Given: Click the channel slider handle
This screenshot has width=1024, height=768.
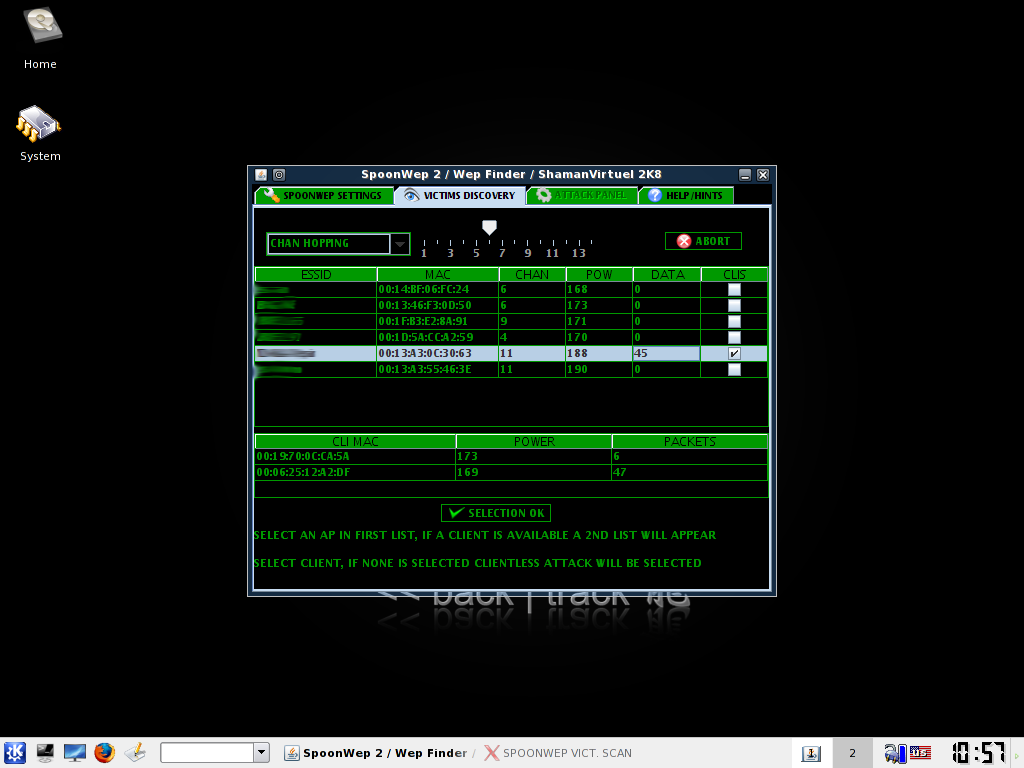Looking at the screenshot, I should [x=489, y=227].
